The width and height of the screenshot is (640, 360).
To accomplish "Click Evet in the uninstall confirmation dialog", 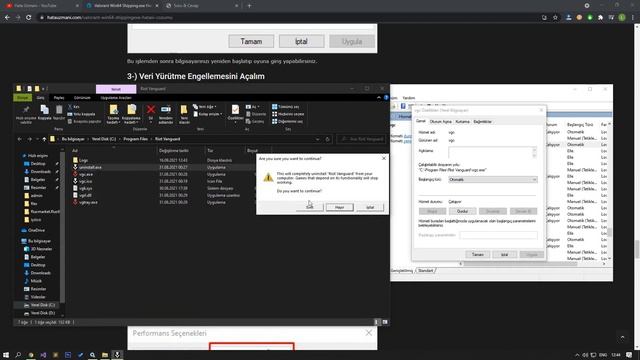I will tap(310, 207).
